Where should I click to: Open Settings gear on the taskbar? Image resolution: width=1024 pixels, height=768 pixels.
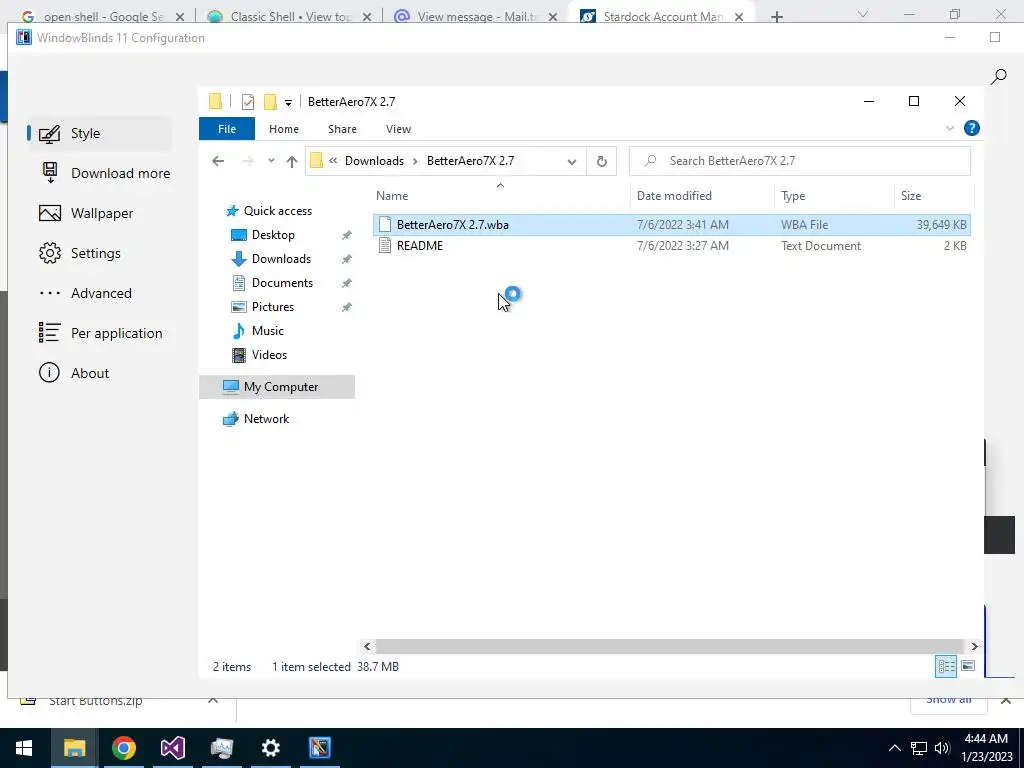270,748
